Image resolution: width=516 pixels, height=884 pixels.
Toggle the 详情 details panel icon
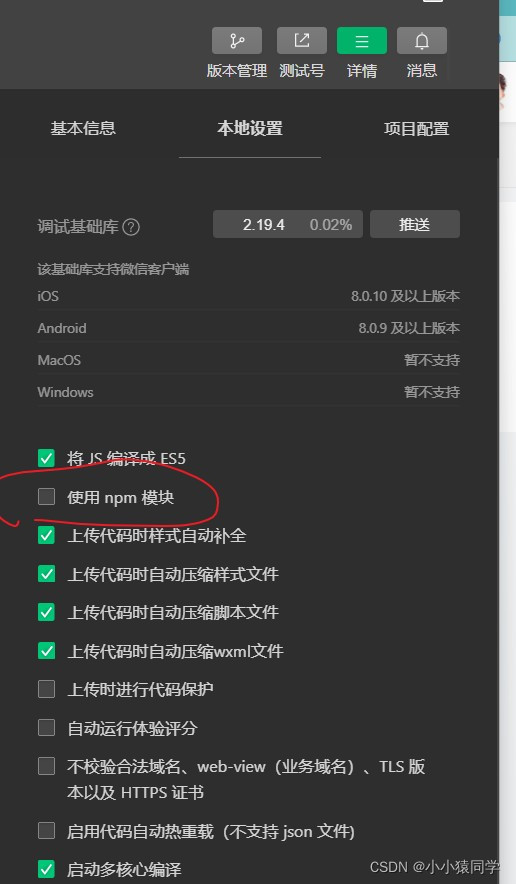click(x=361, y=41)
